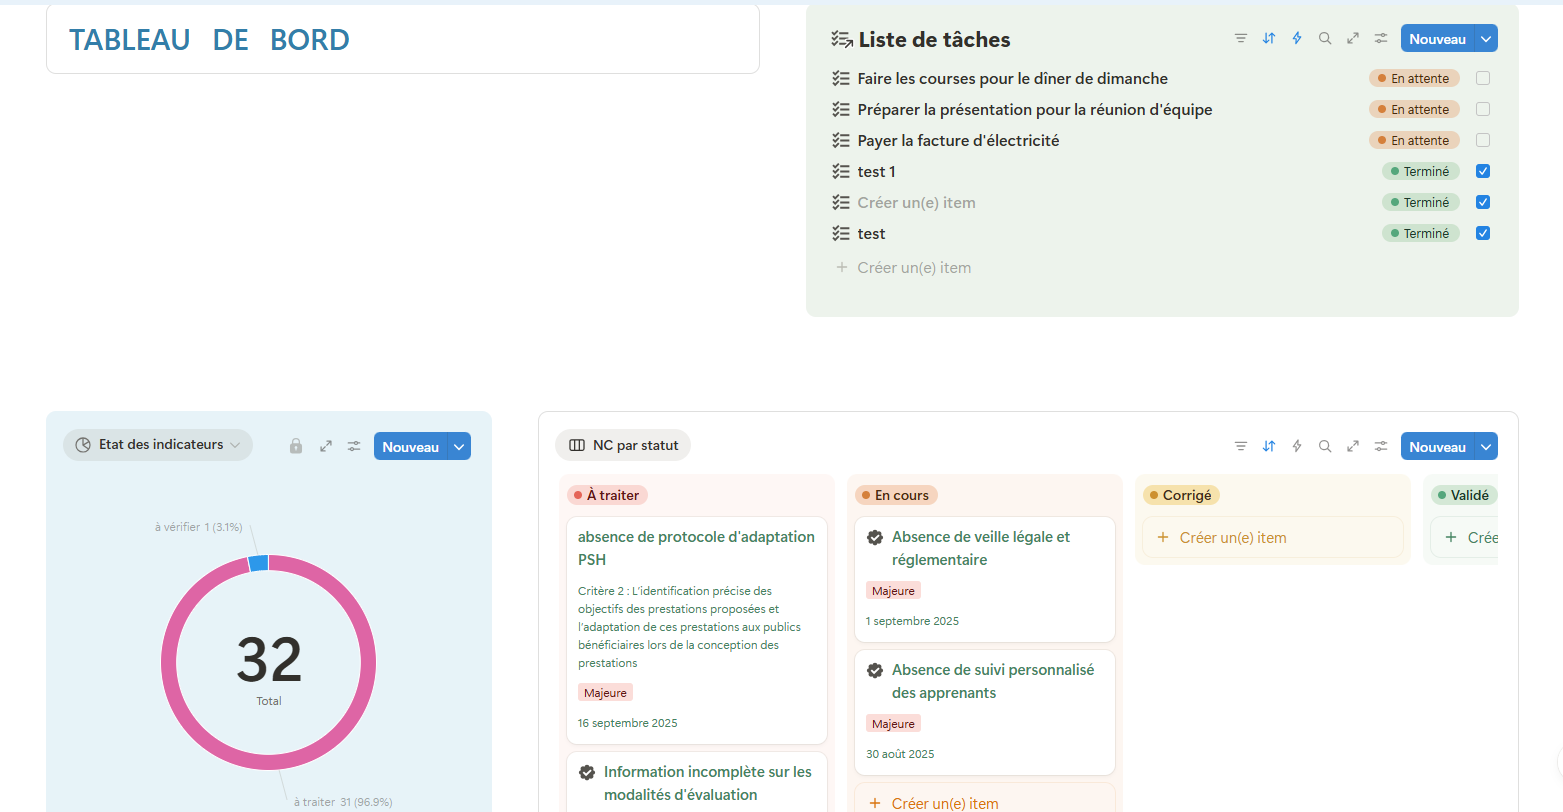This screenshot has width=1563, height=812.
Task: Click the blue à vérifier donut segment
Action: (258, 563)
